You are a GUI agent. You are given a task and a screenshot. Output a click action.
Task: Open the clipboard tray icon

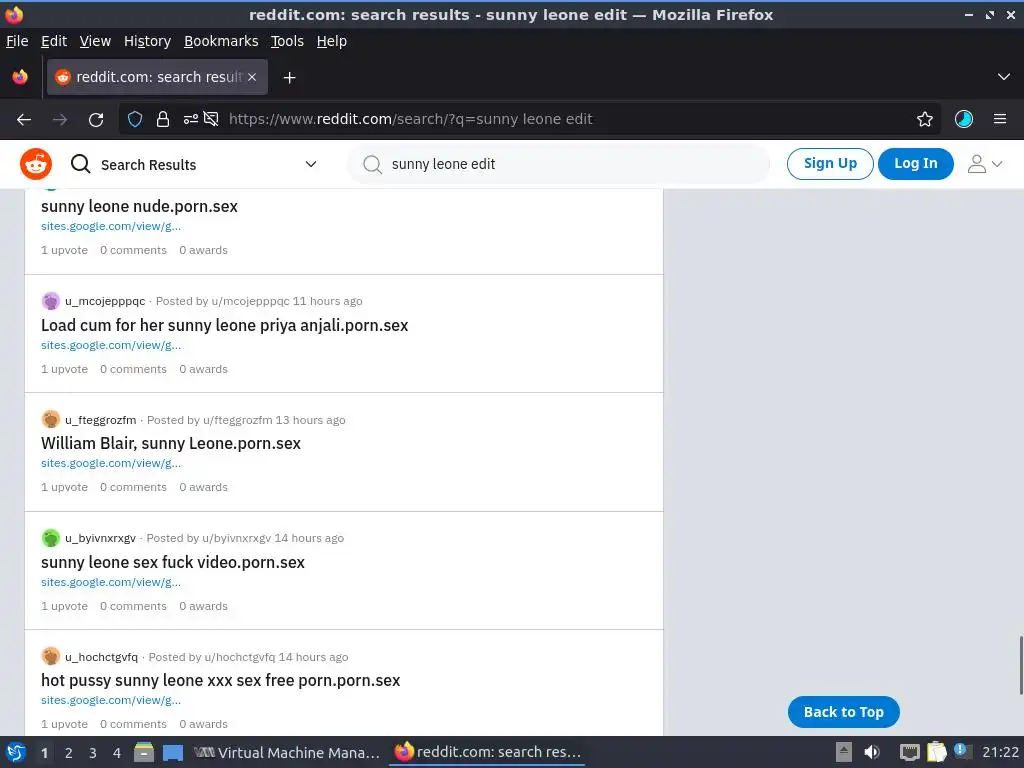936,752
